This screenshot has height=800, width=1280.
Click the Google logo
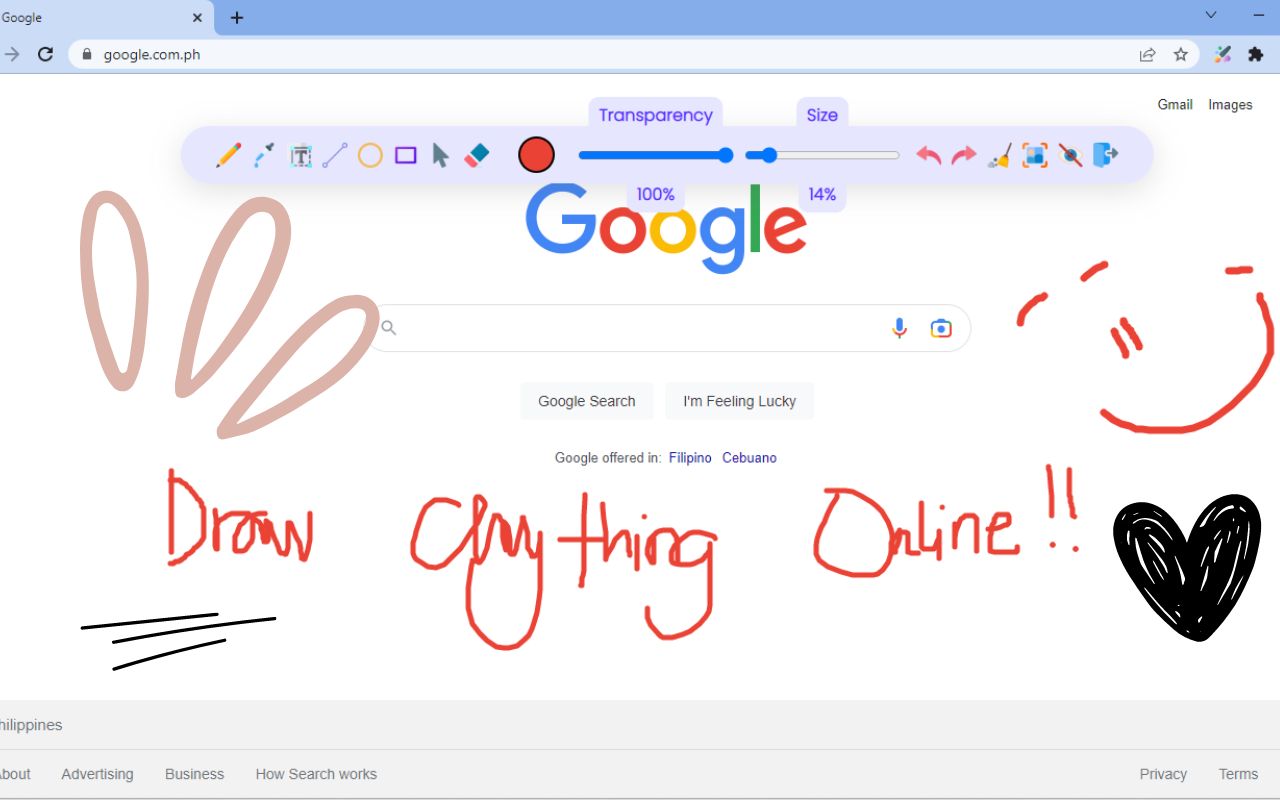[x=666, y=228]
